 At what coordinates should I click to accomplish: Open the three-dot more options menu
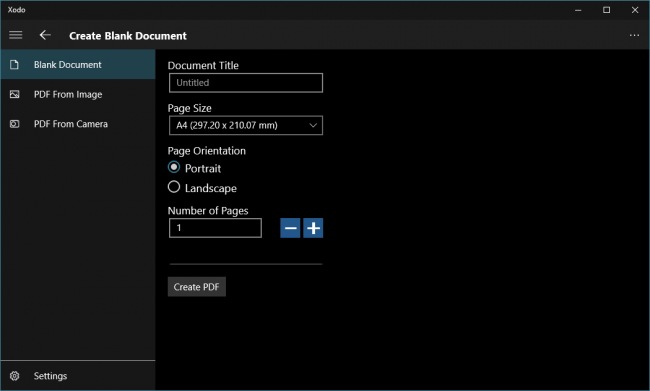634,35
